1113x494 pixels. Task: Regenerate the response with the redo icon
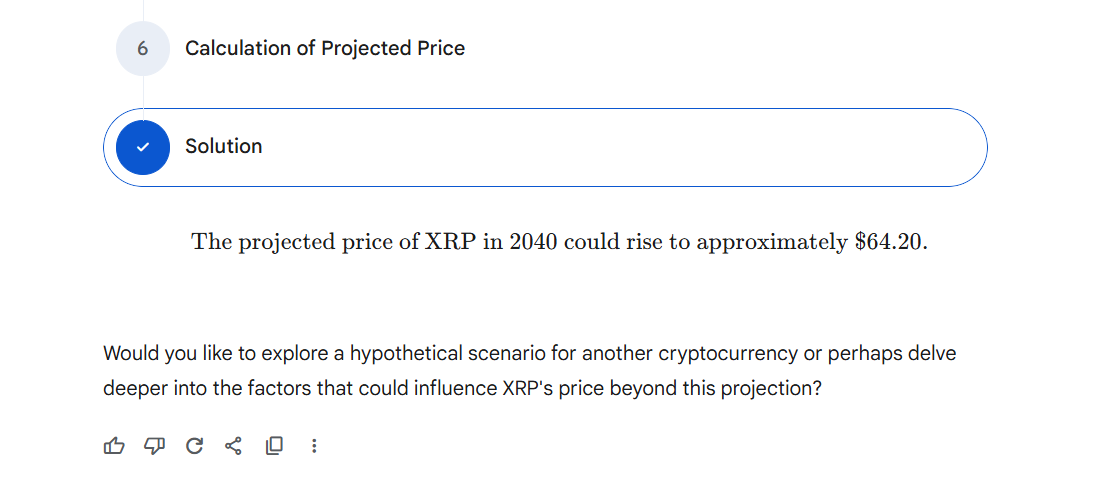click(194, 446)
